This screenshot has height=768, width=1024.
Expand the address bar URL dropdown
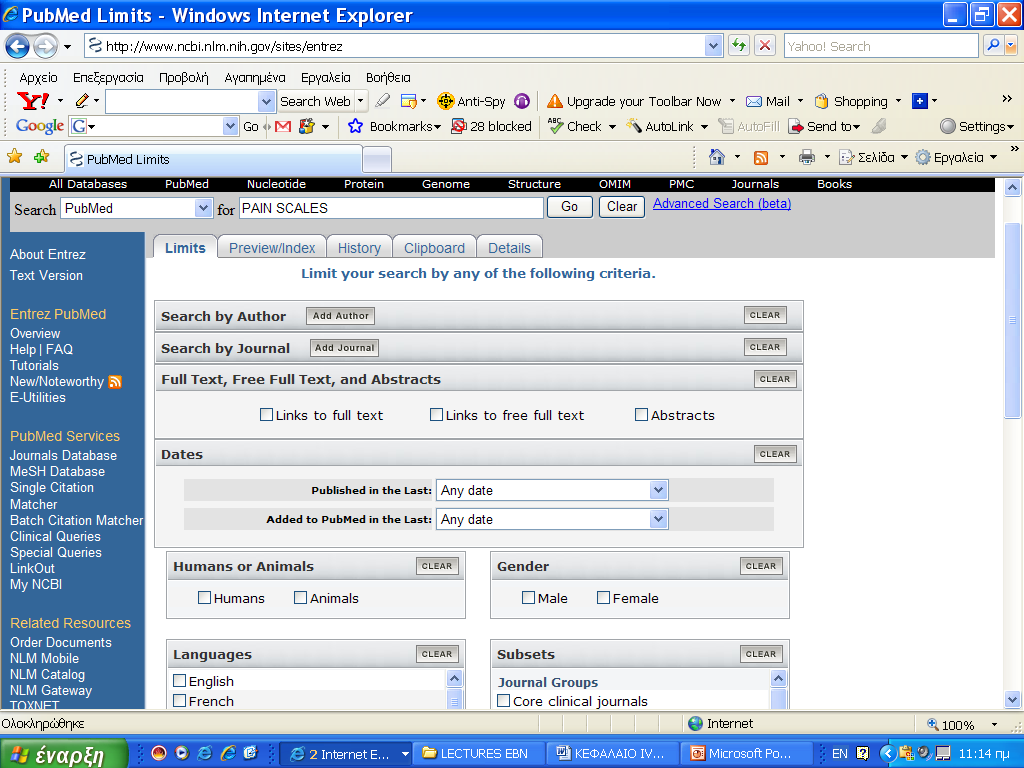coord(713,46)
